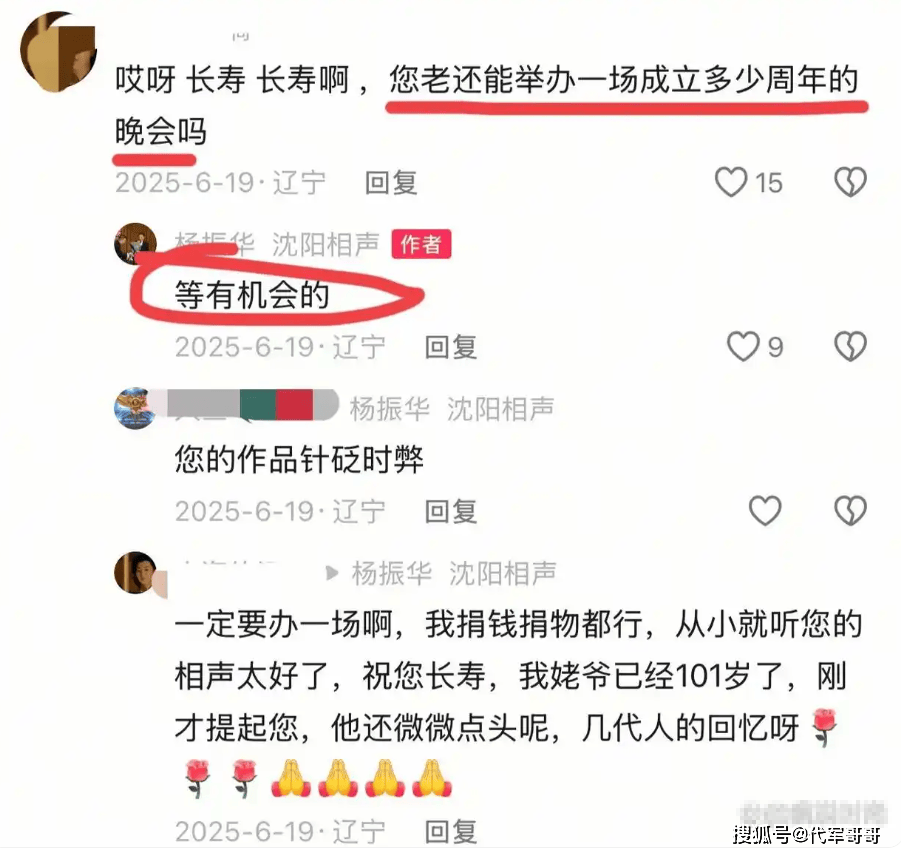Dislike the author's reply 等有机会的

(x=850, y=346)
